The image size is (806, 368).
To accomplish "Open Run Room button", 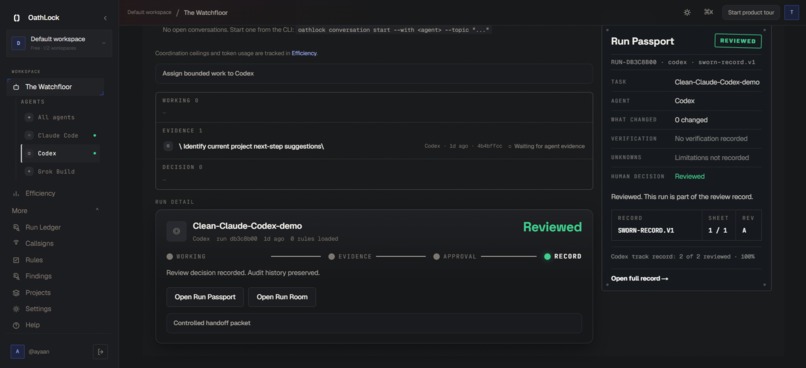I will point(282,297).
